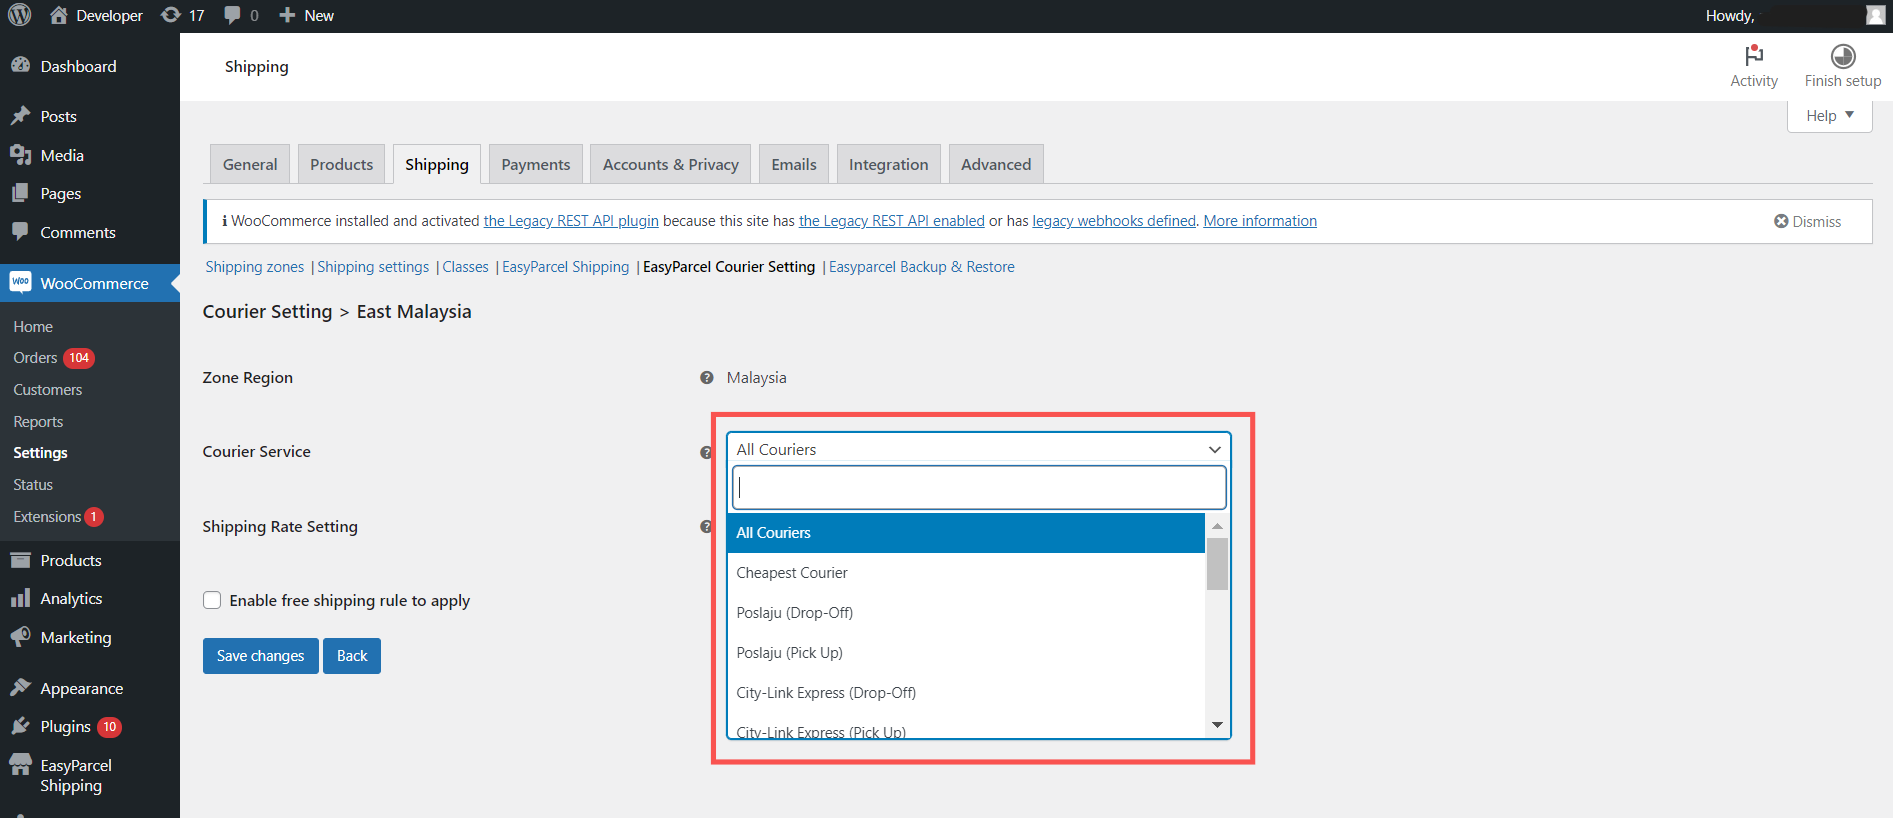Follow the More information link

pyautogui.click(x=1260, y=221)
